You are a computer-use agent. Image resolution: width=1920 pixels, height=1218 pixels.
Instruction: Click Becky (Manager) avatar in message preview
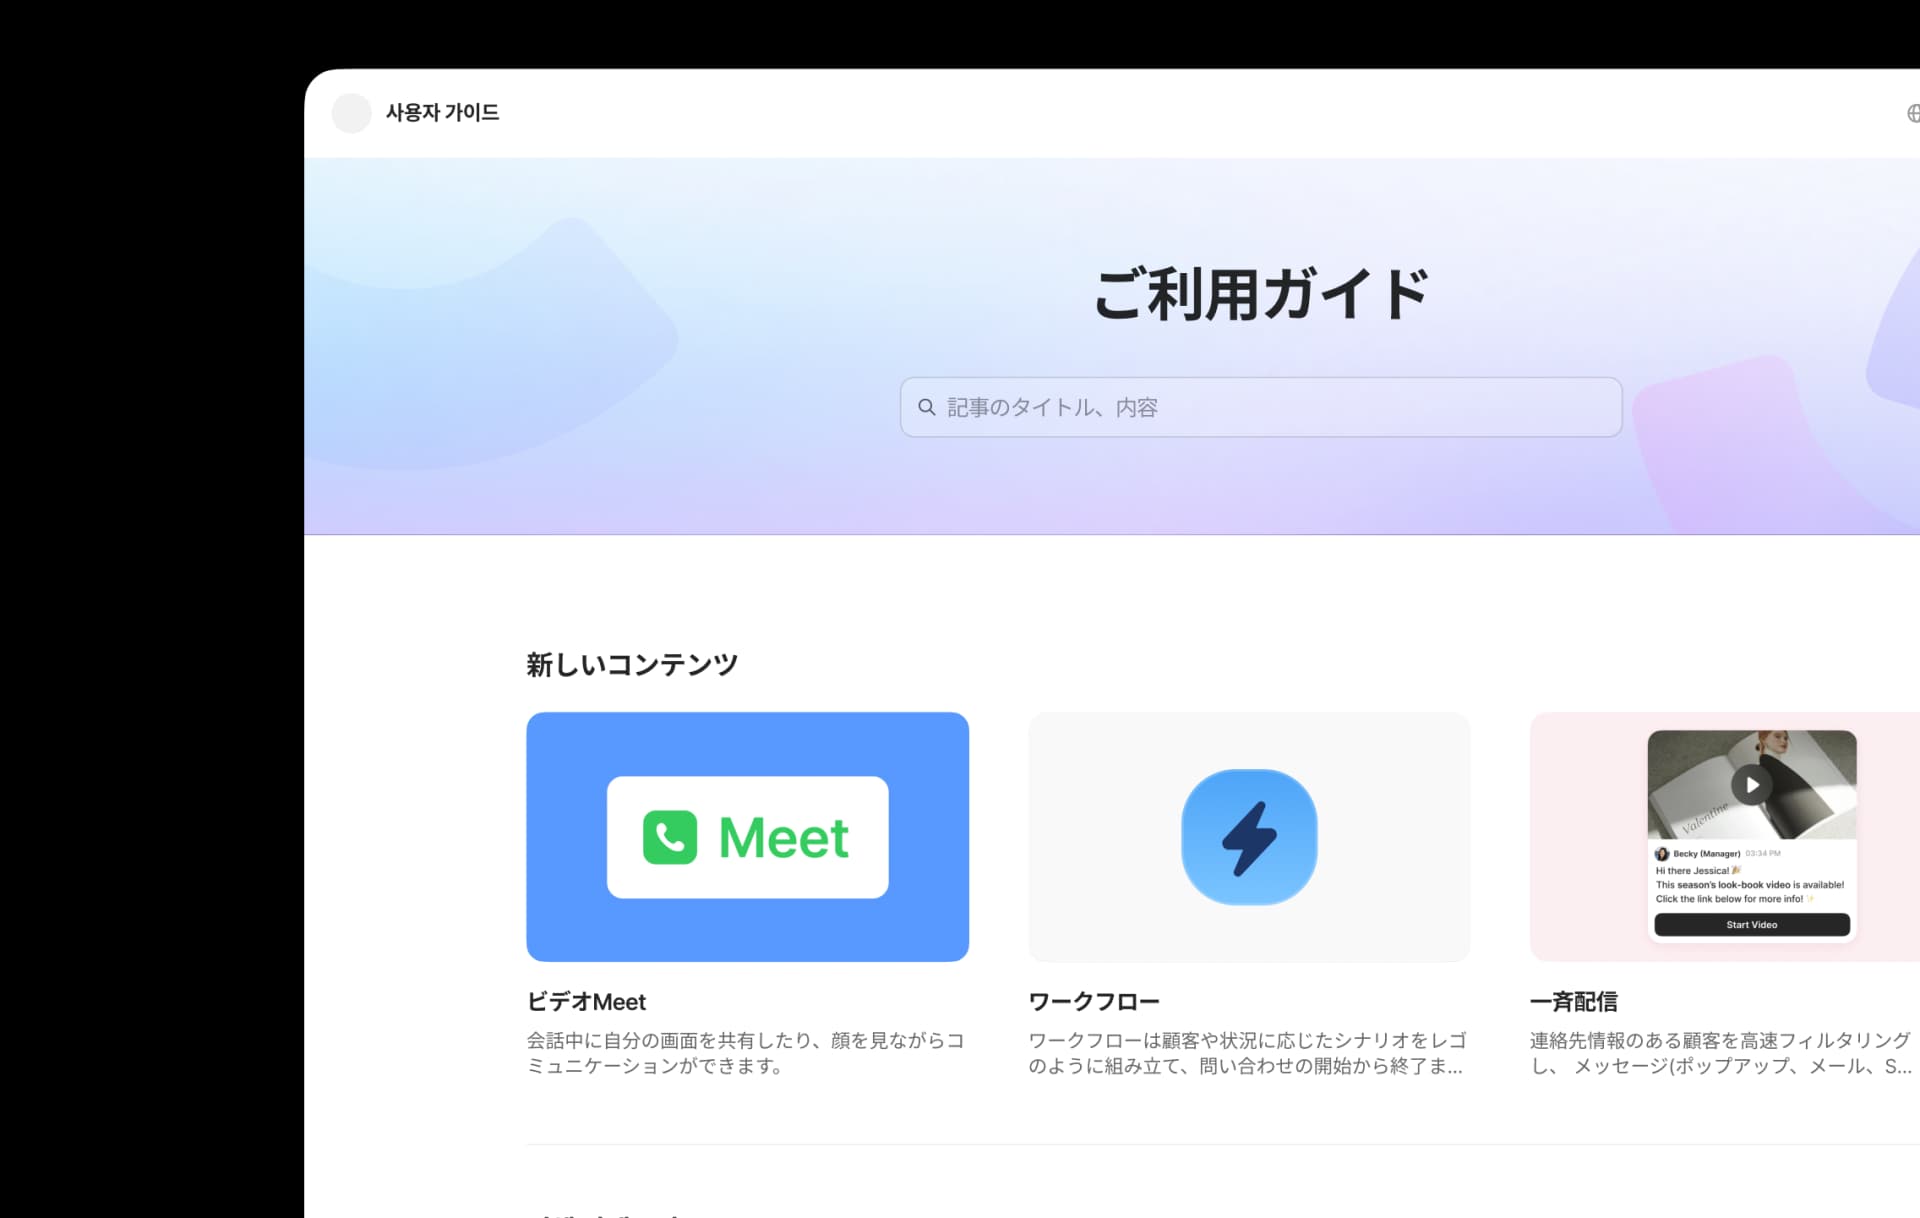pos(1662,854)
